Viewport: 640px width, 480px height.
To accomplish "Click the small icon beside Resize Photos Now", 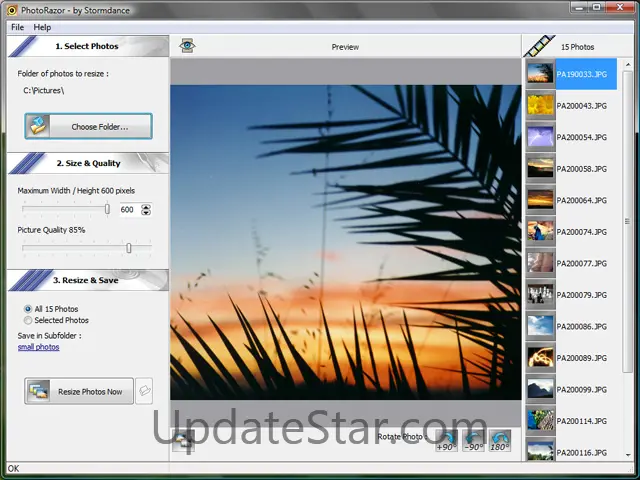I will (x=145, y=391).
